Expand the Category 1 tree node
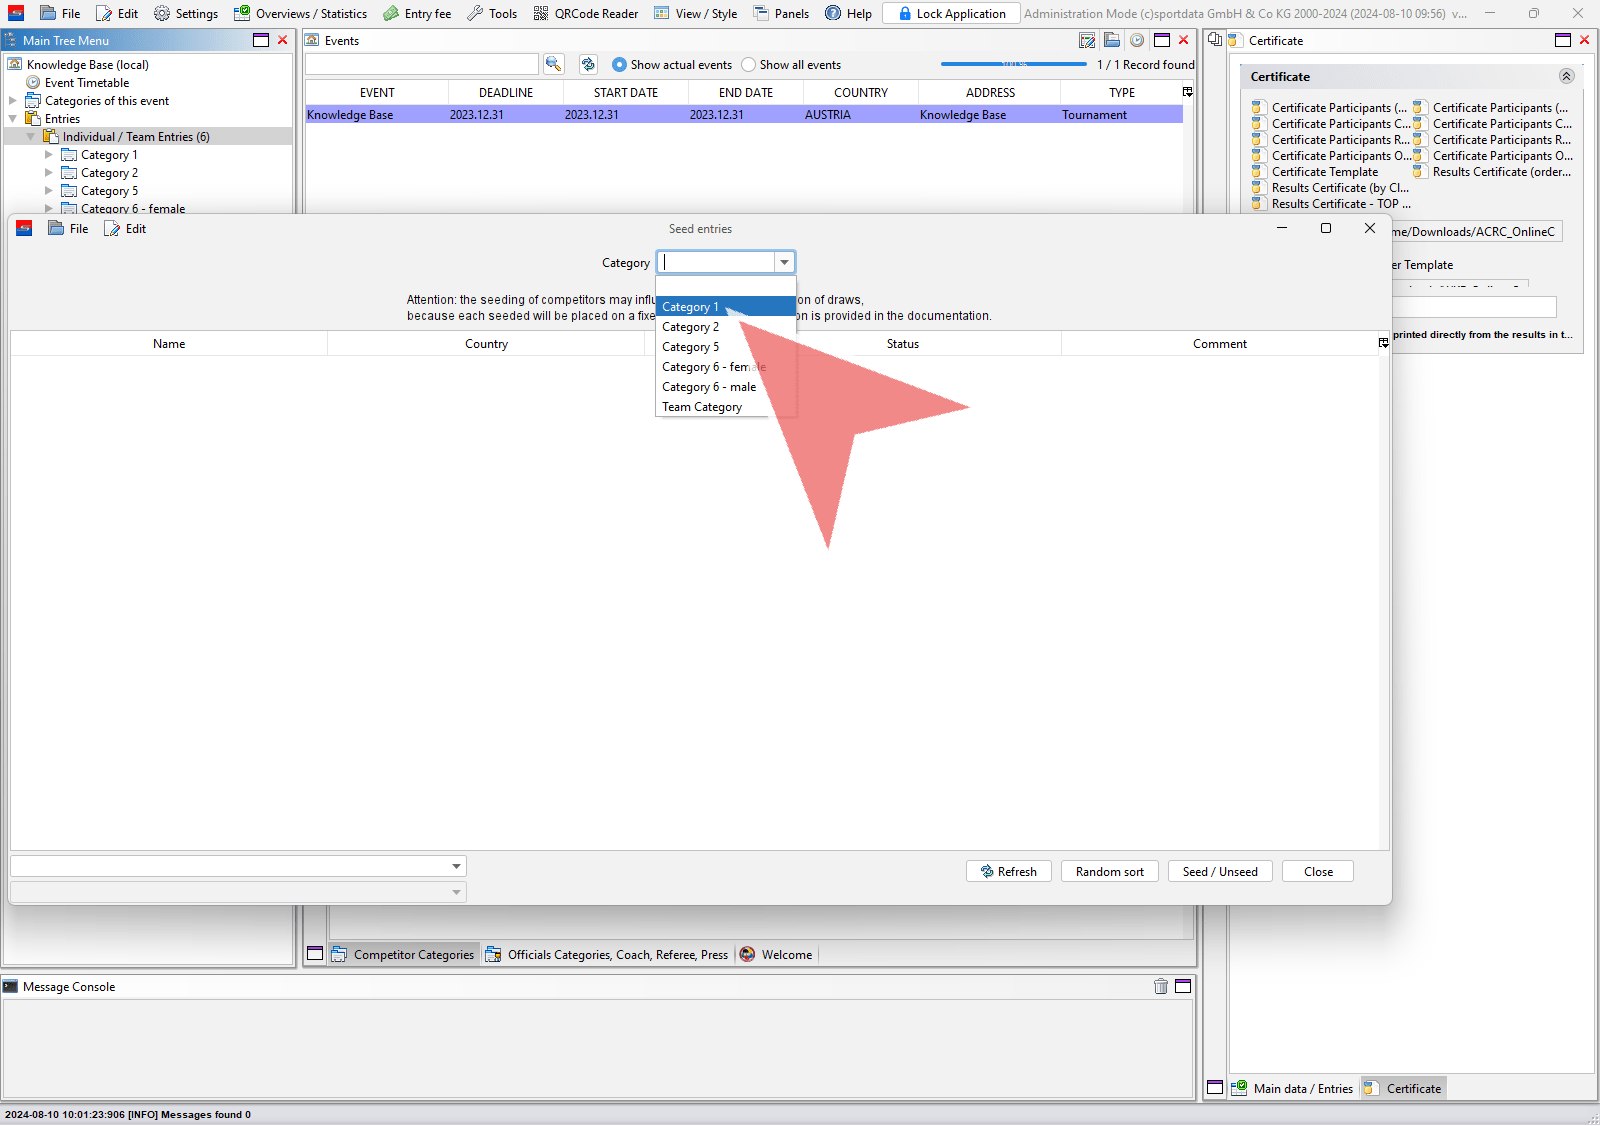Image resolution: width=1600 pixels, height=1126 pixels. 49,155
